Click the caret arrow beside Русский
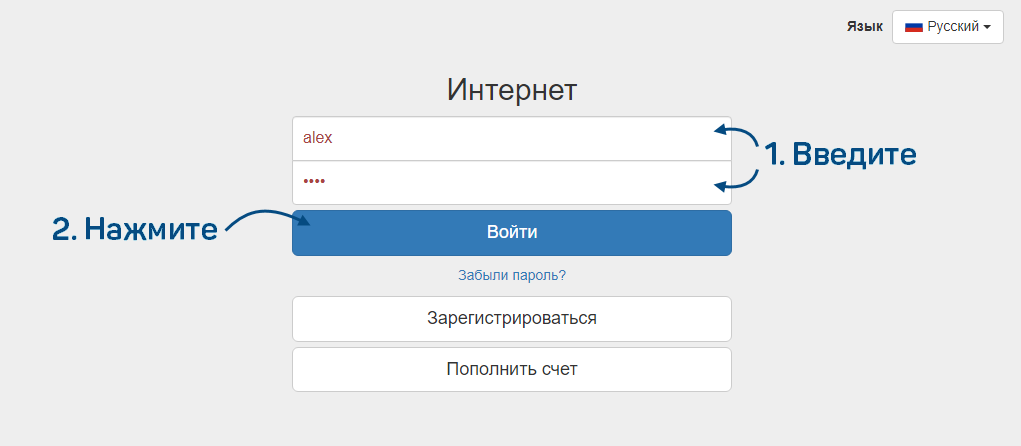1021x446 pixels. (x=987, y=28)
